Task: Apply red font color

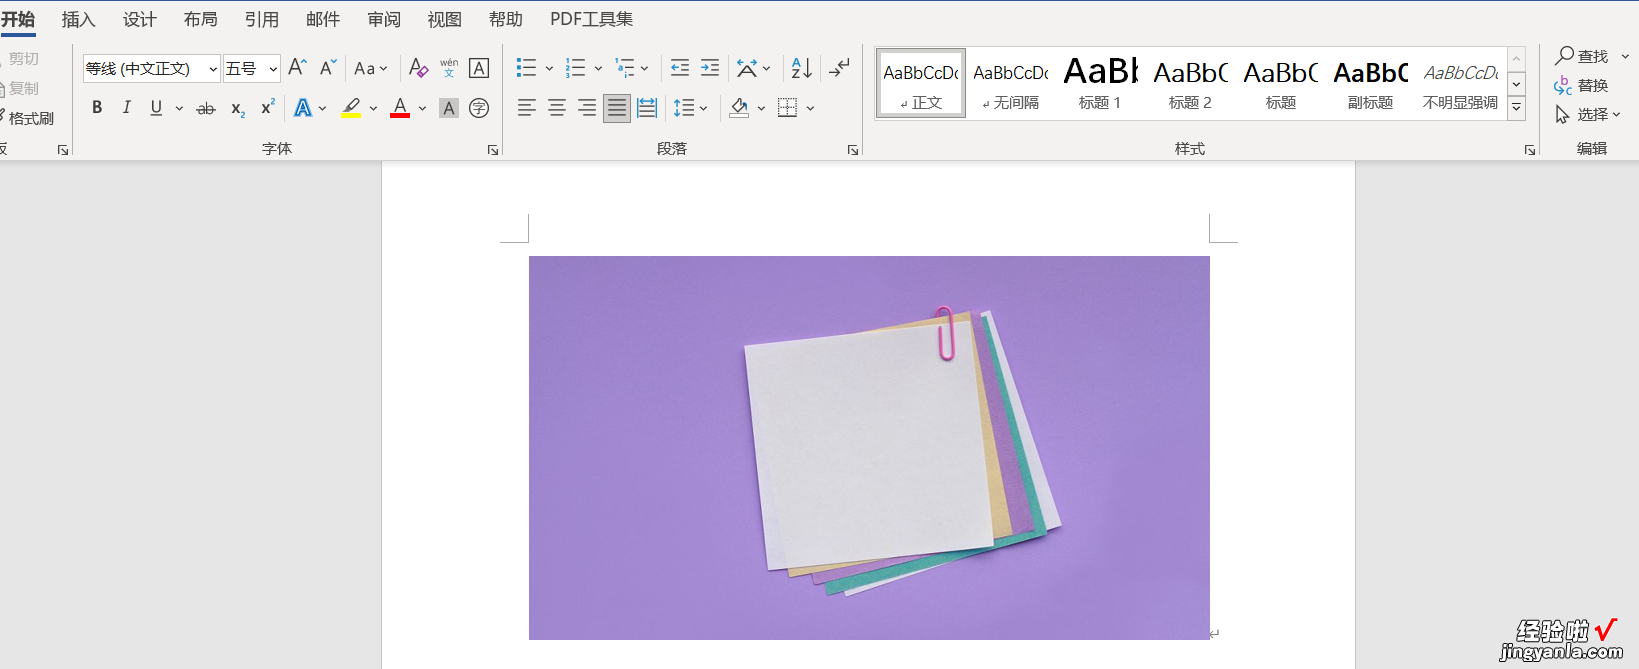Action: 400,108
